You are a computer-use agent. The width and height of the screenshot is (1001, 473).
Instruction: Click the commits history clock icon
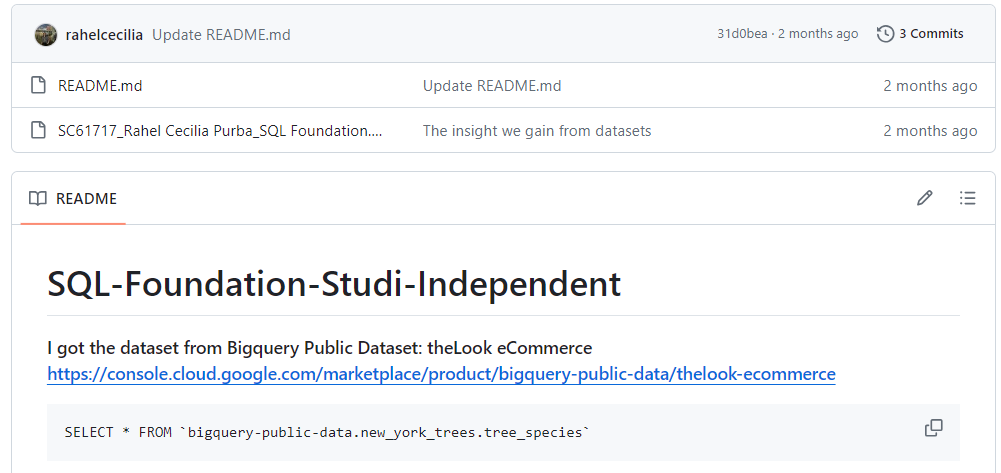885,34
